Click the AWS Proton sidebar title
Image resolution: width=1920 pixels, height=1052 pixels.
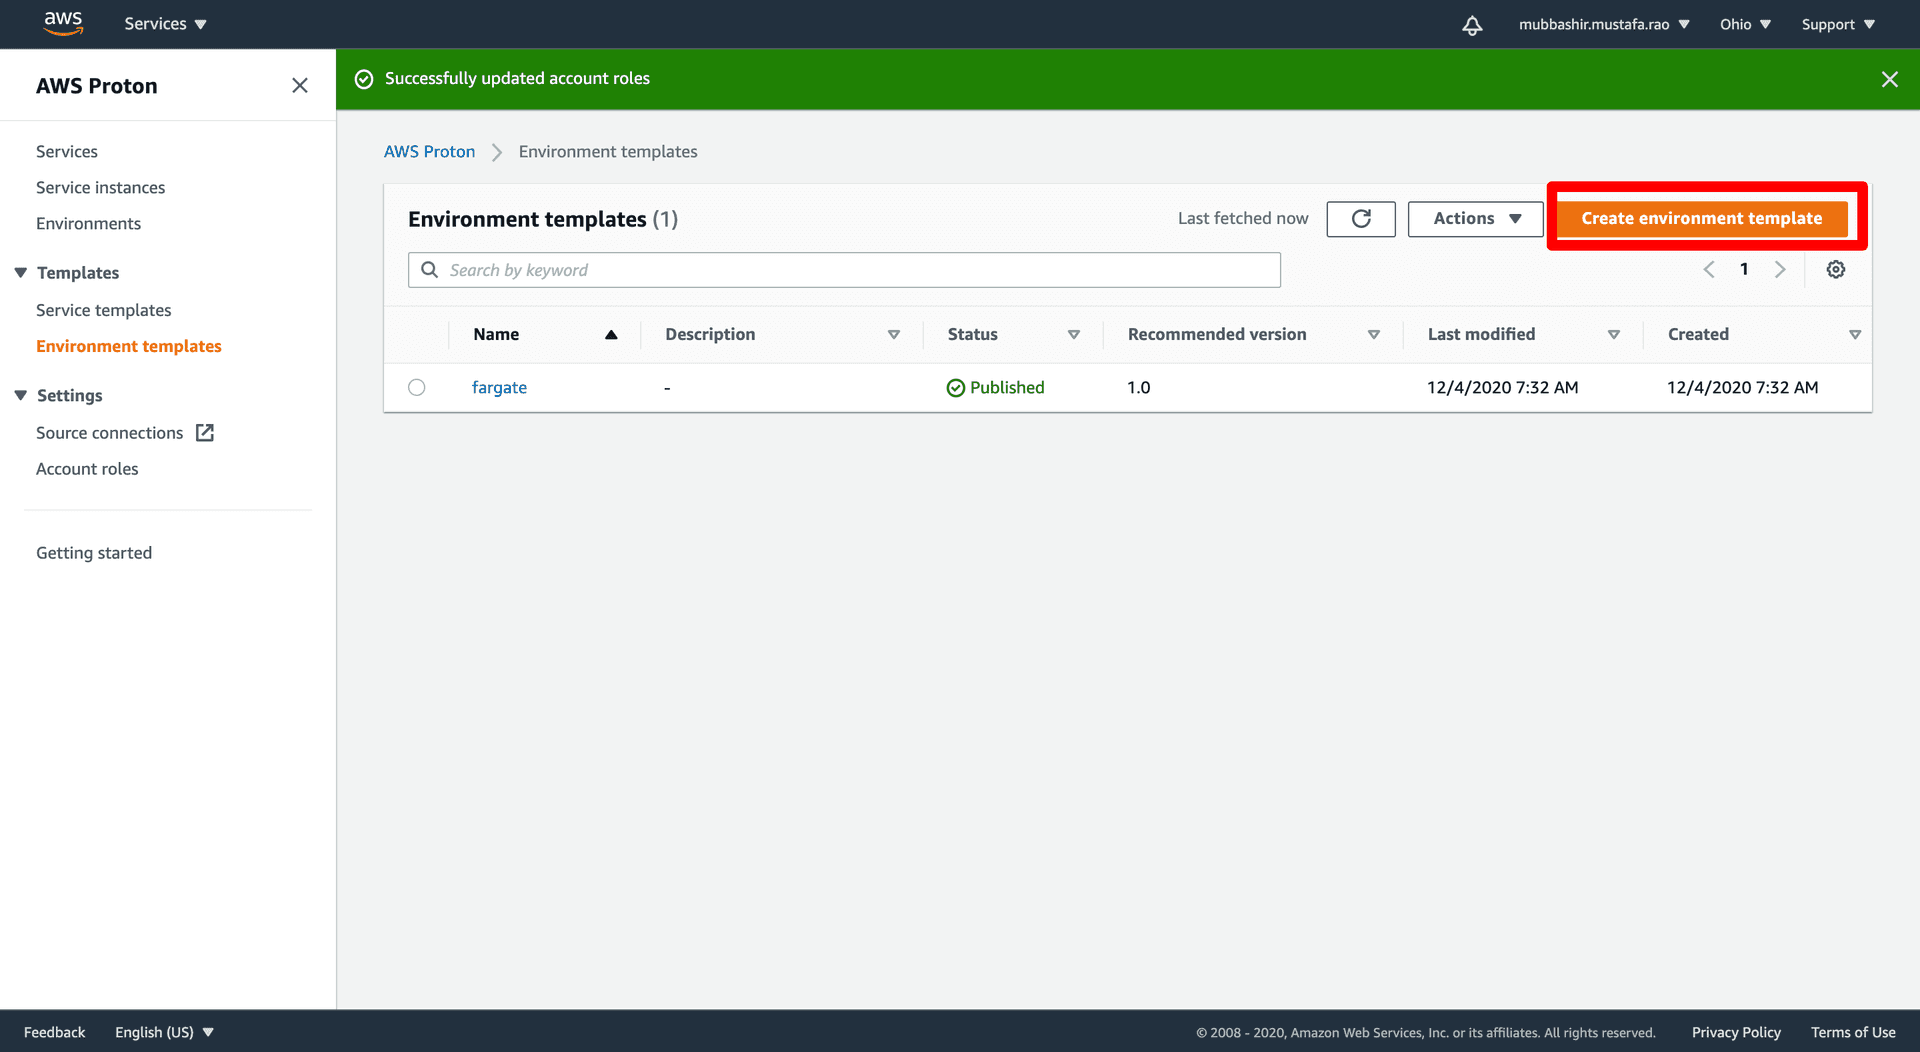click(x=97, y=86)
